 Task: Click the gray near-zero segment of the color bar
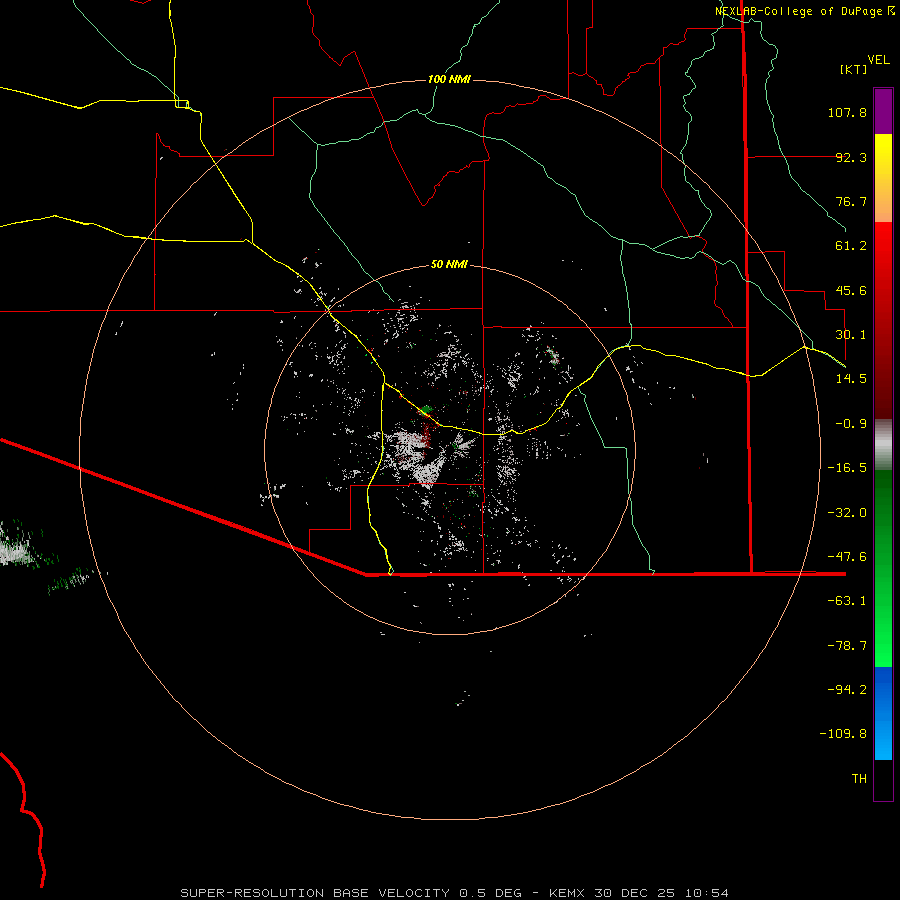pos(883,444)
